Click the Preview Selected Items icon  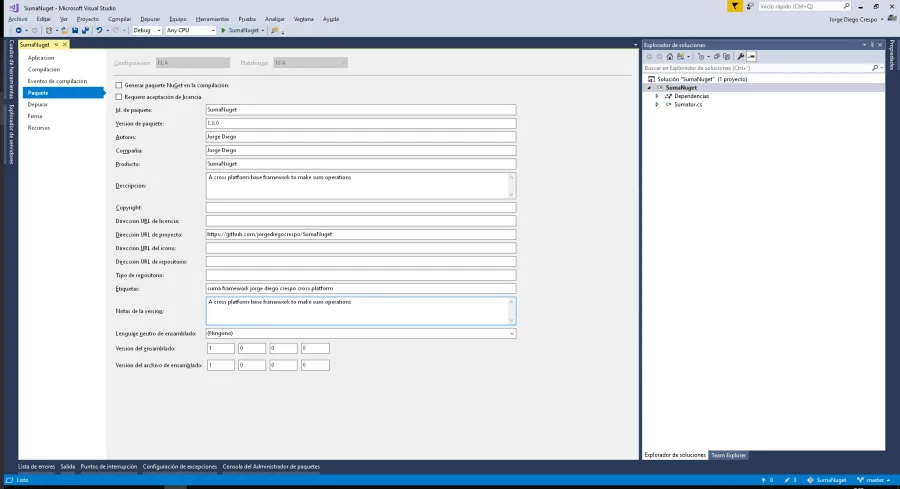(751, 57)
